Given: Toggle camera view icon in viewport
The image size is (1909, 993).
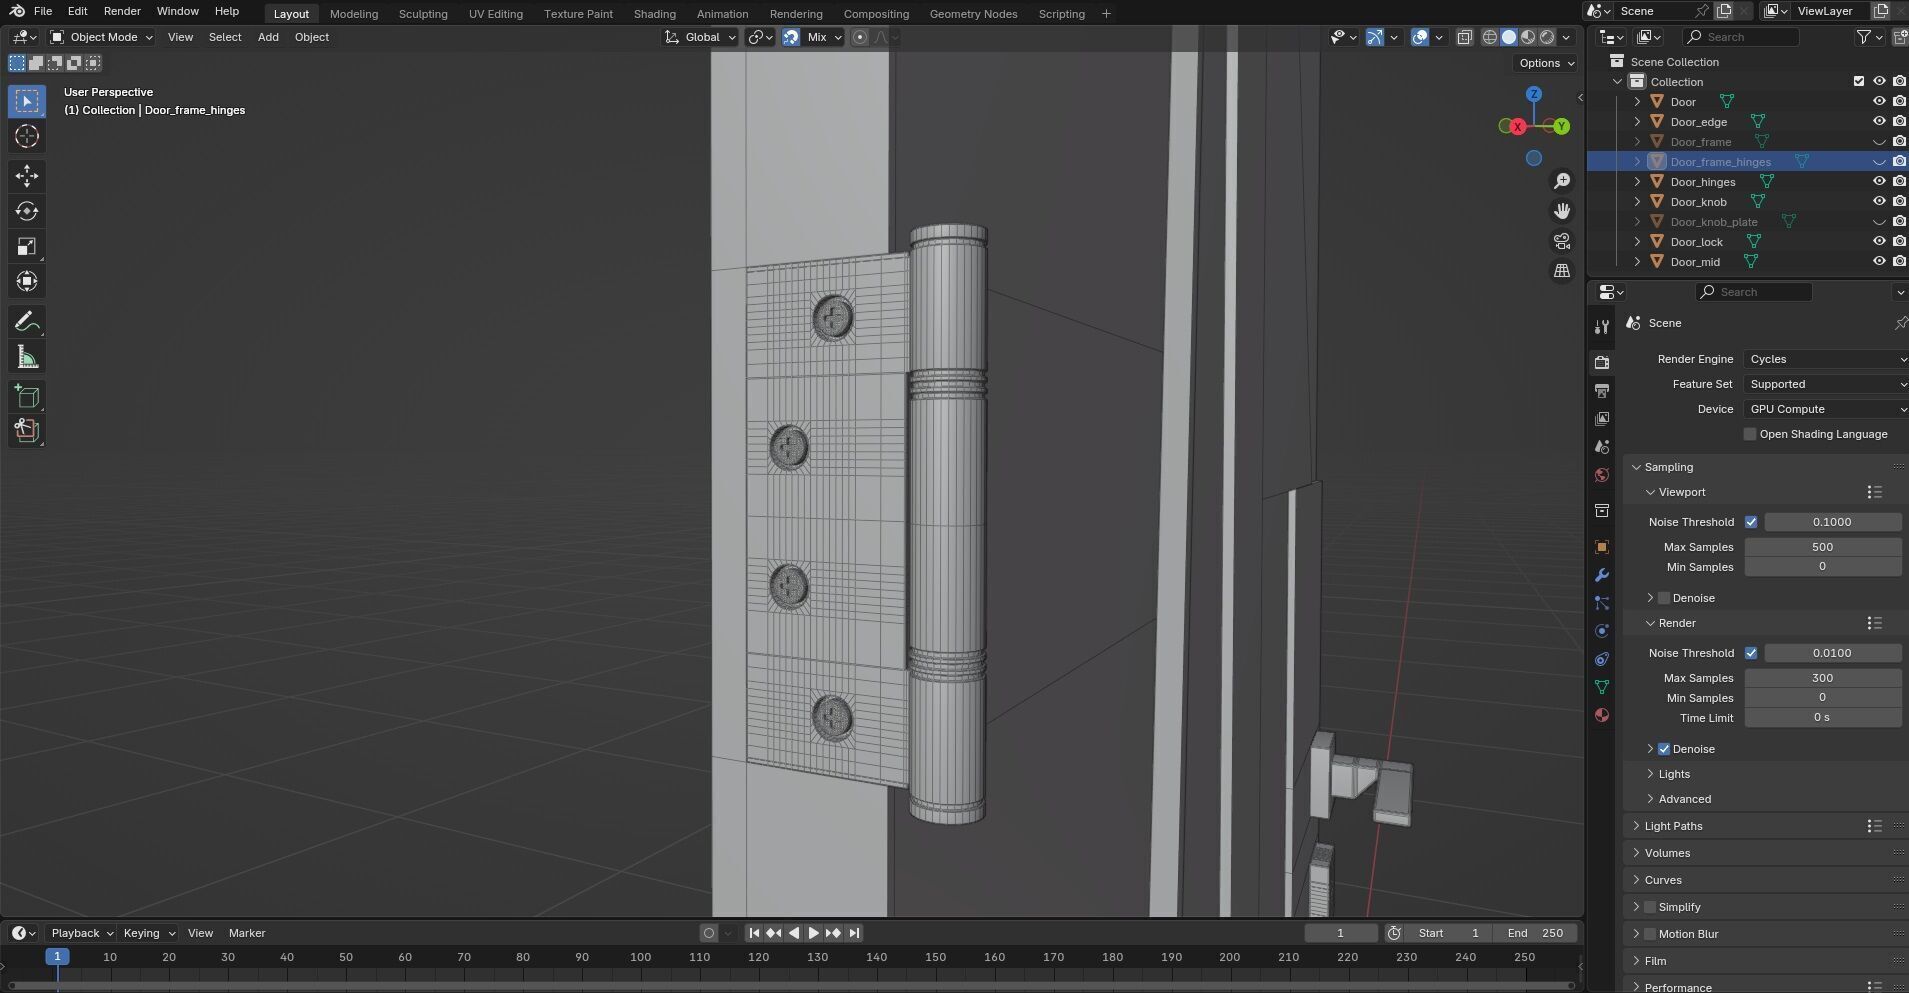Looking at the screenshot, I should tap(1562, 241).
